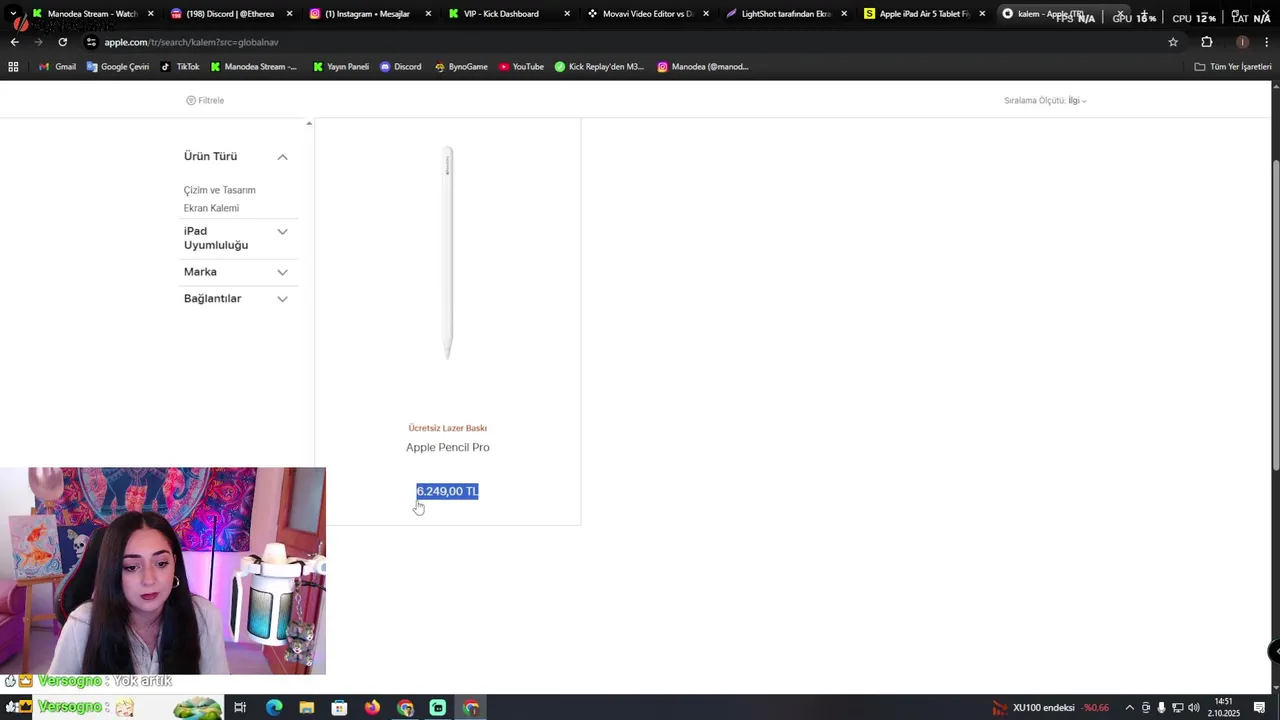Close the Manodea Stream tab

click(151, 14)
